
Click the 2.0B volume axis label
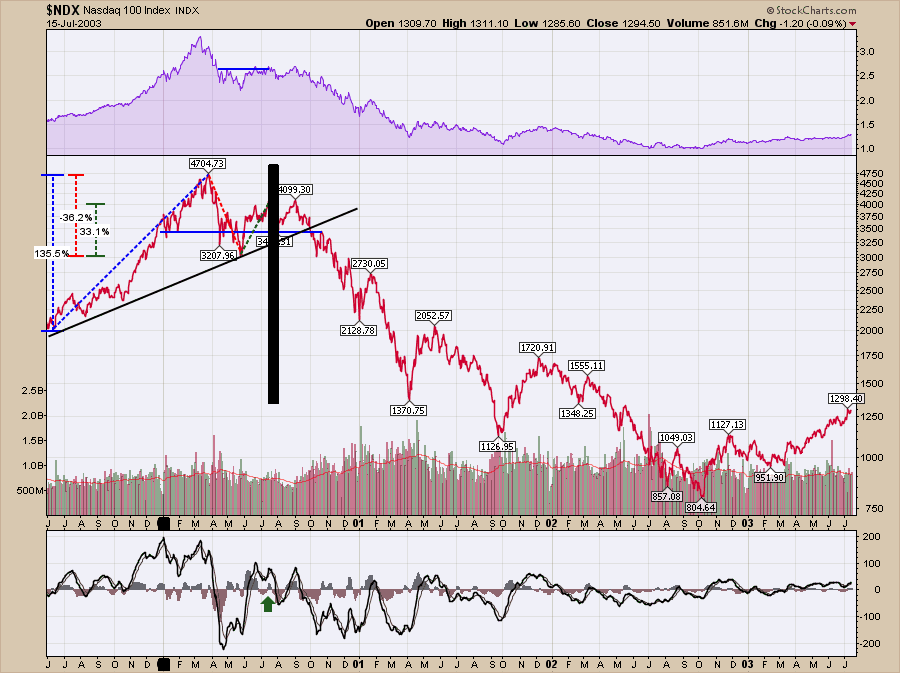coord(32,415)
